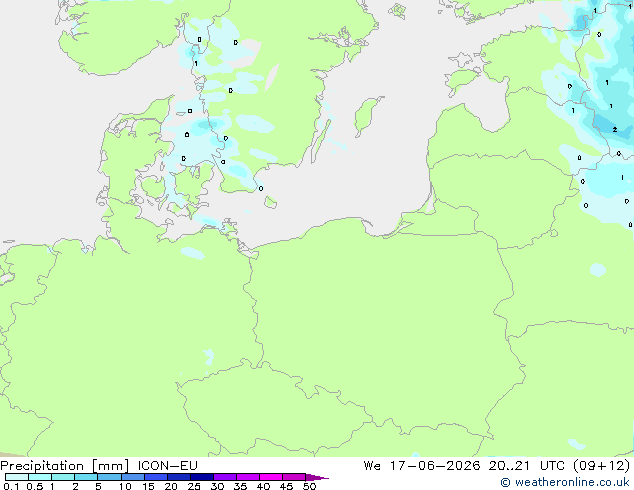Image resolution: width=634 pixels, height=490 pixels.
Task: Click the 15–20 mm legend color box
Action: pos(155,477)
